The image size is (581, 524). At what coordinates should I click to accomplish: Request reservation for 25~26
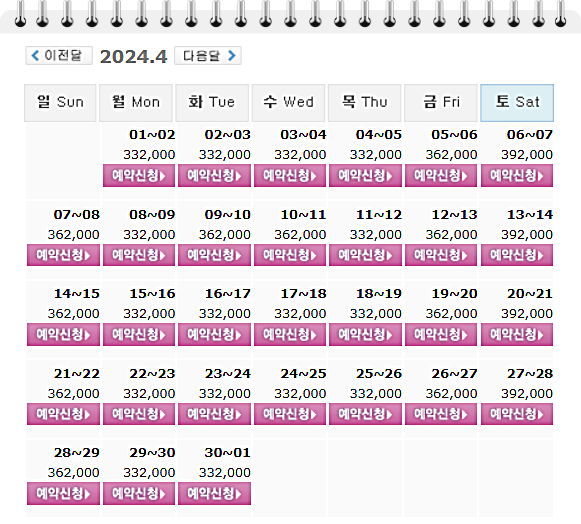[365, 414]
